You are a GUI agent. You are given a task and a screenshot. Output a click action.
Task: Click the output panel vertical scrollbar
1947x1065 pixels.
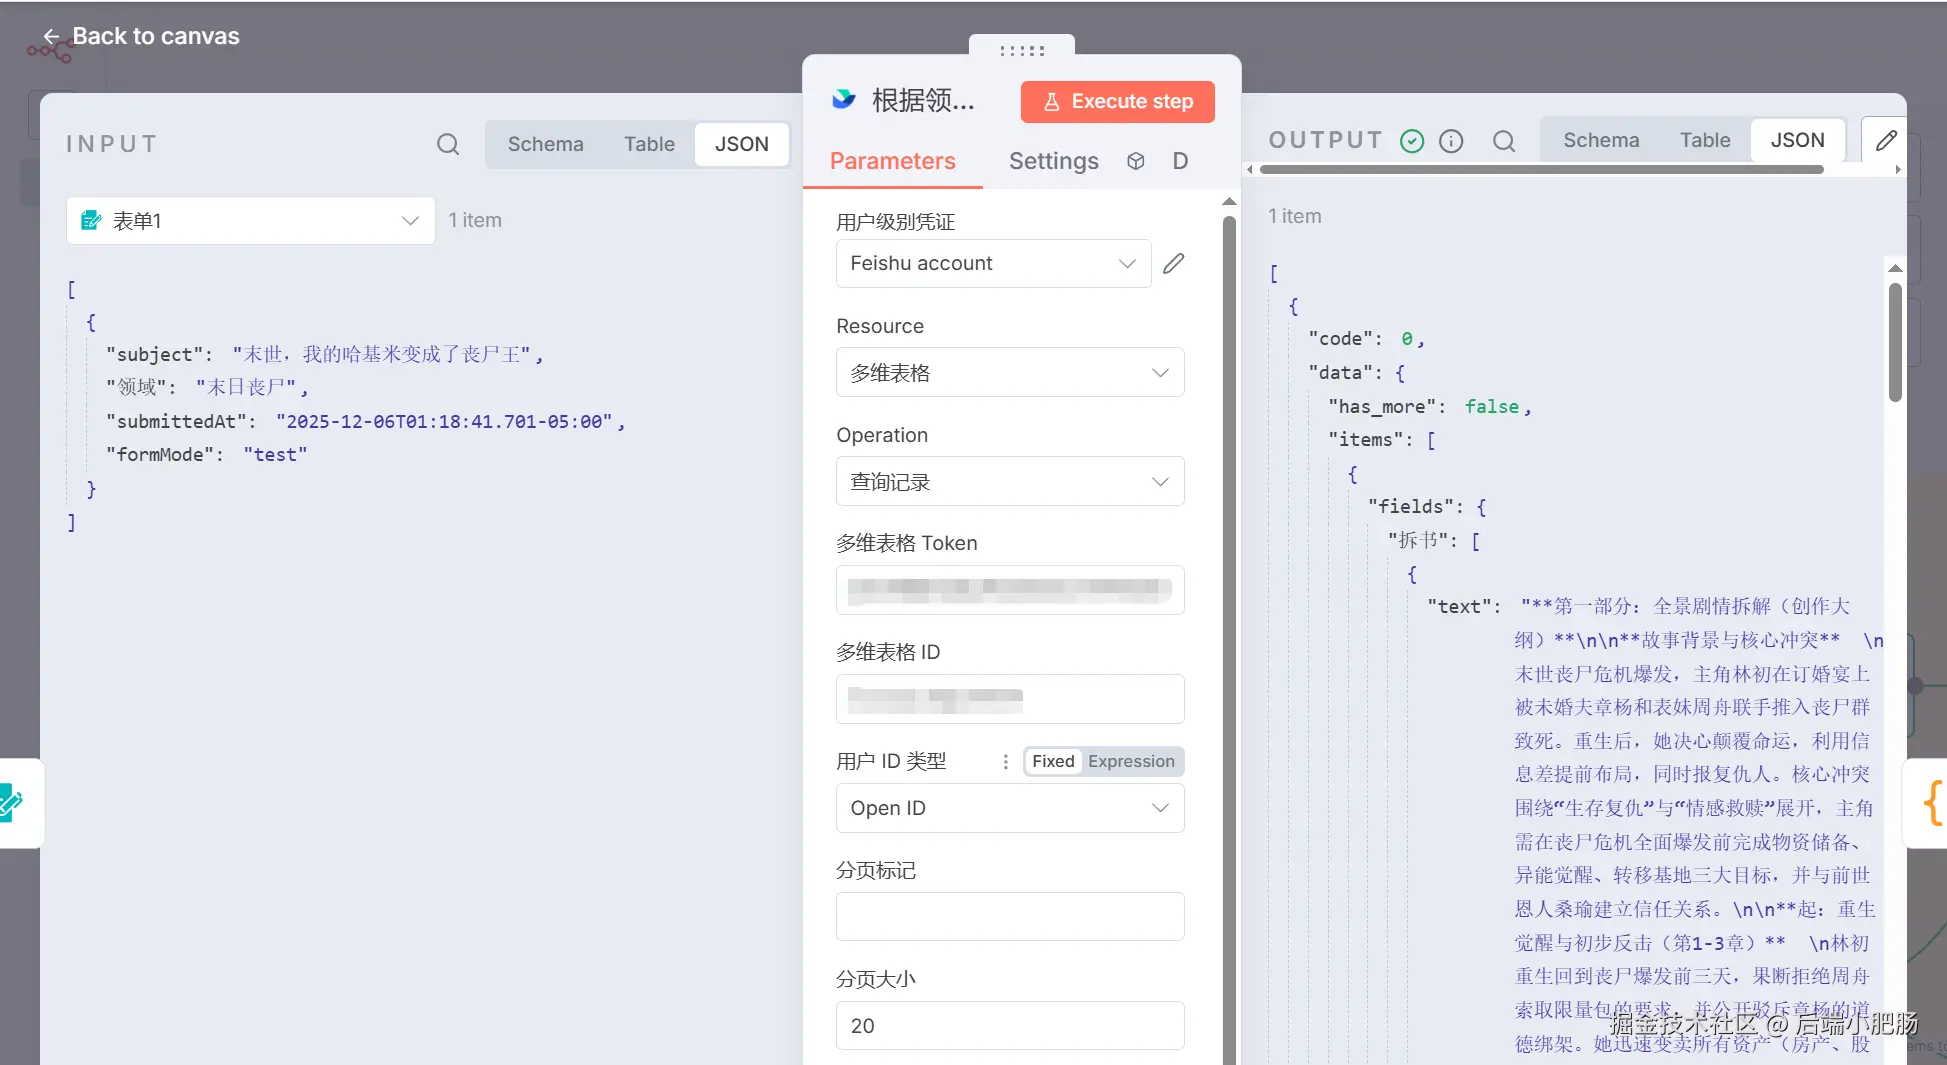1894,342
